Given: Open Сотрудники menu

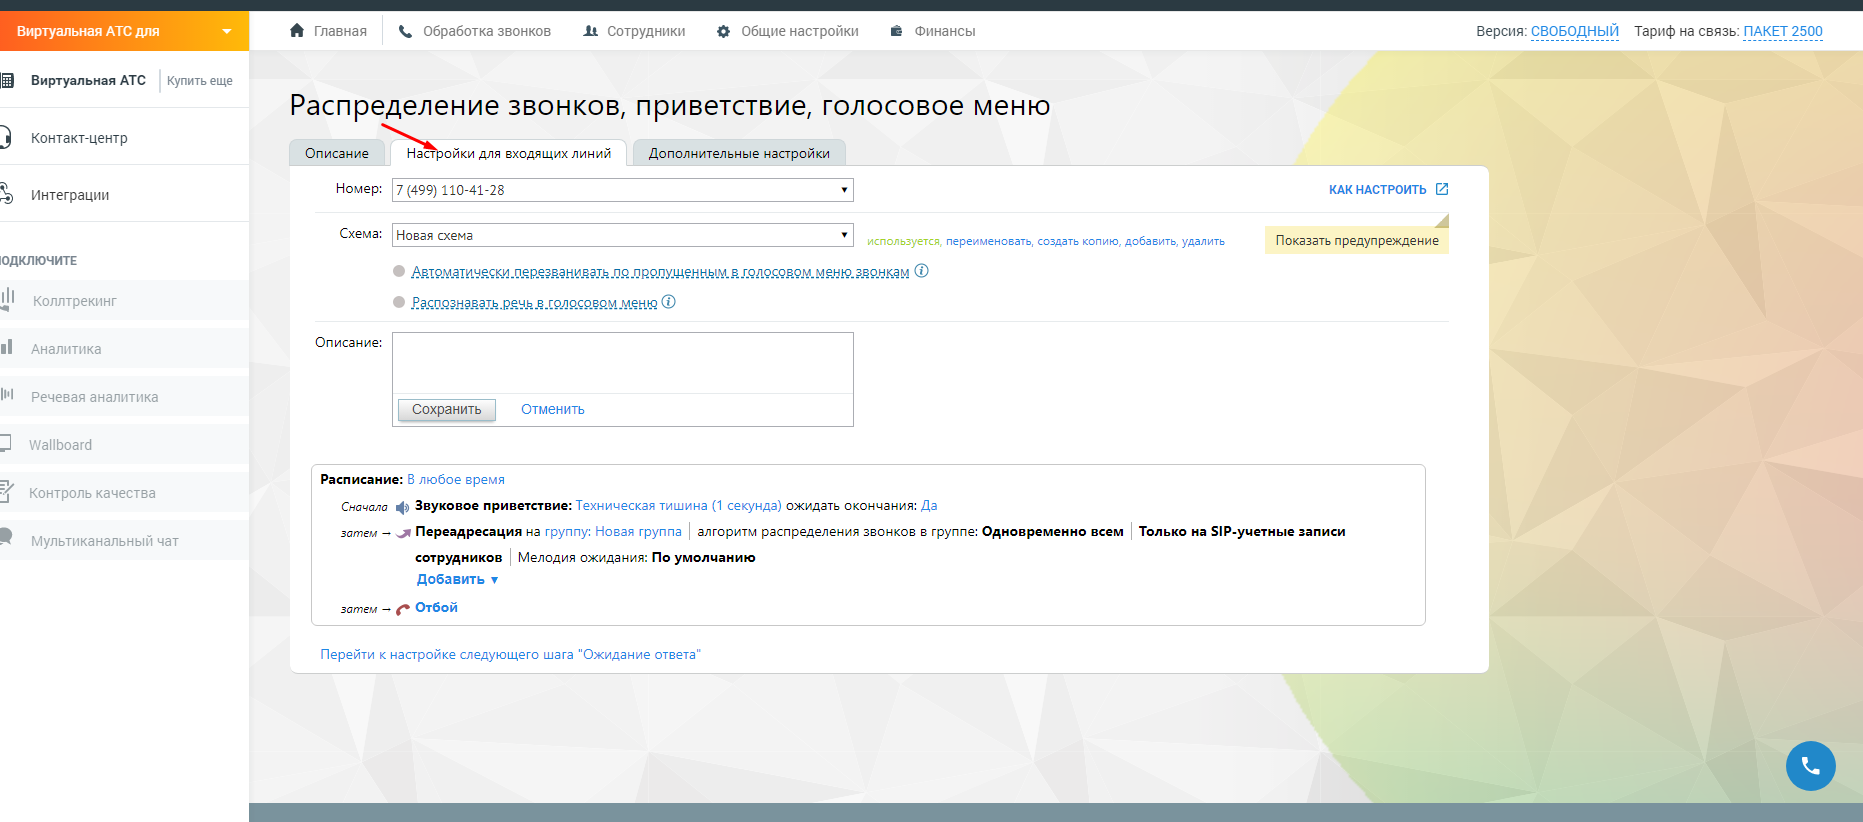Looking at the screenshot, I should pyautogui.click(x=646, y=31).
